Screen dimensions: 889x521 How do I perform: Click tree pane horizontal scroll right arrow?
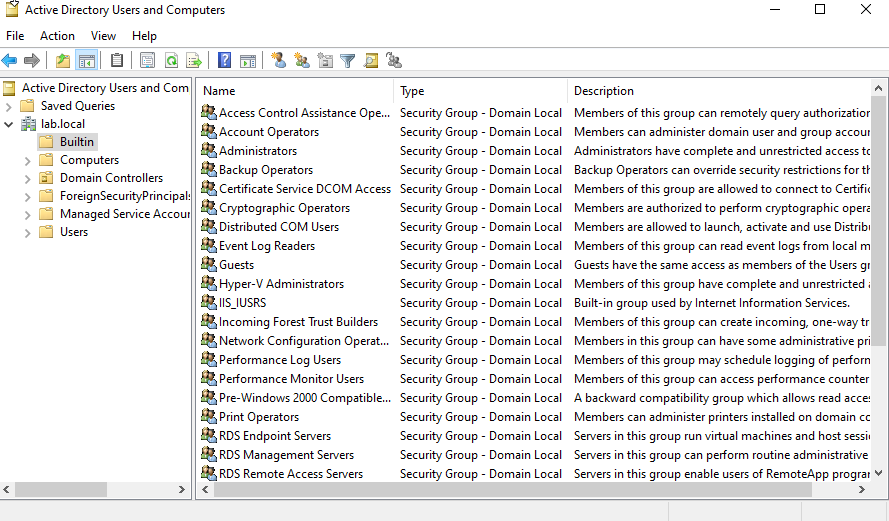point(181,489)
